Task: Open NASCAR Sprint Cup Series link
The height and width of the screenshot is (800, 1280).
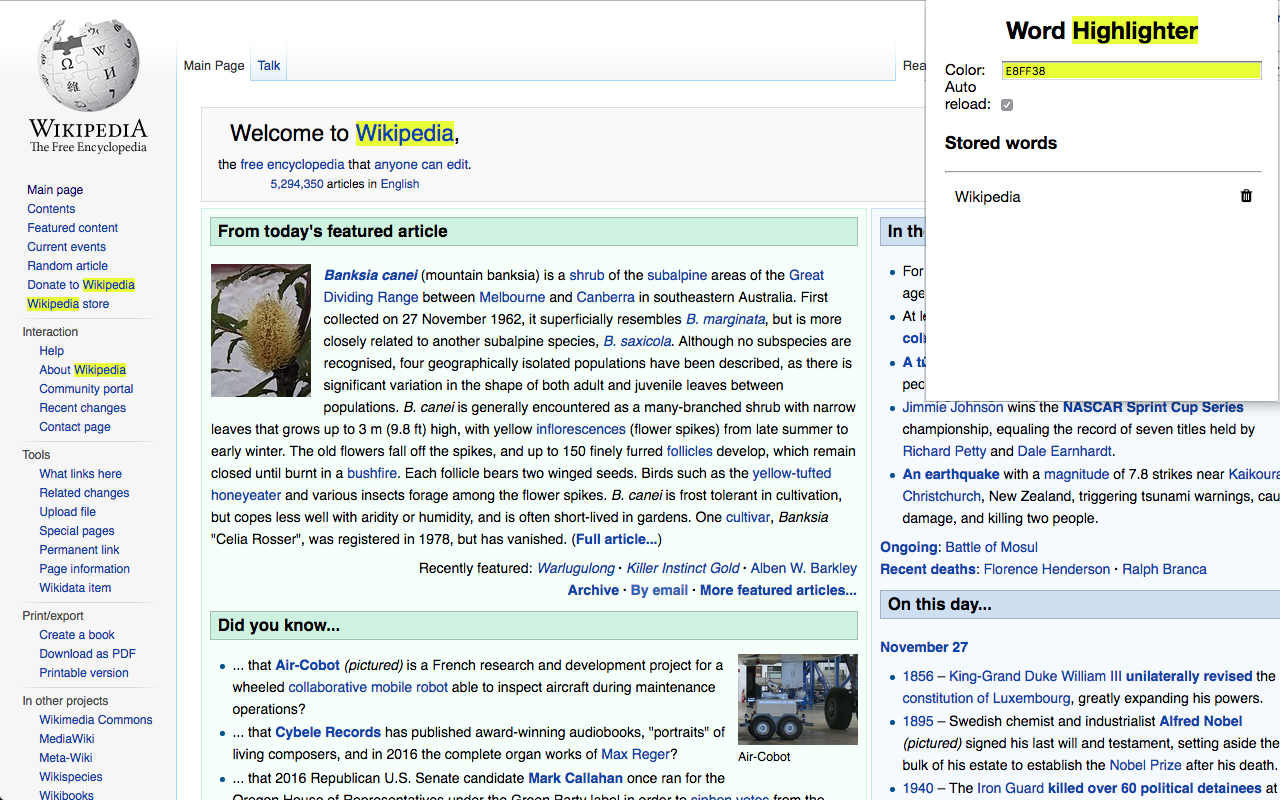Action: click(x=1153, y=407)
